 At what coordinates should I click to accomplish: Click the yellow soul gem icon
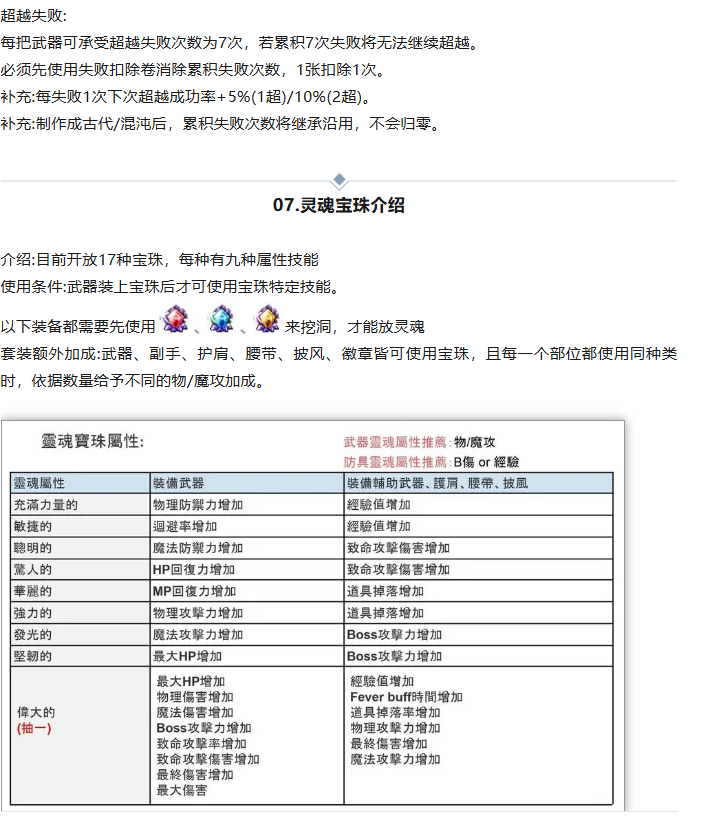tap(267, 319)
